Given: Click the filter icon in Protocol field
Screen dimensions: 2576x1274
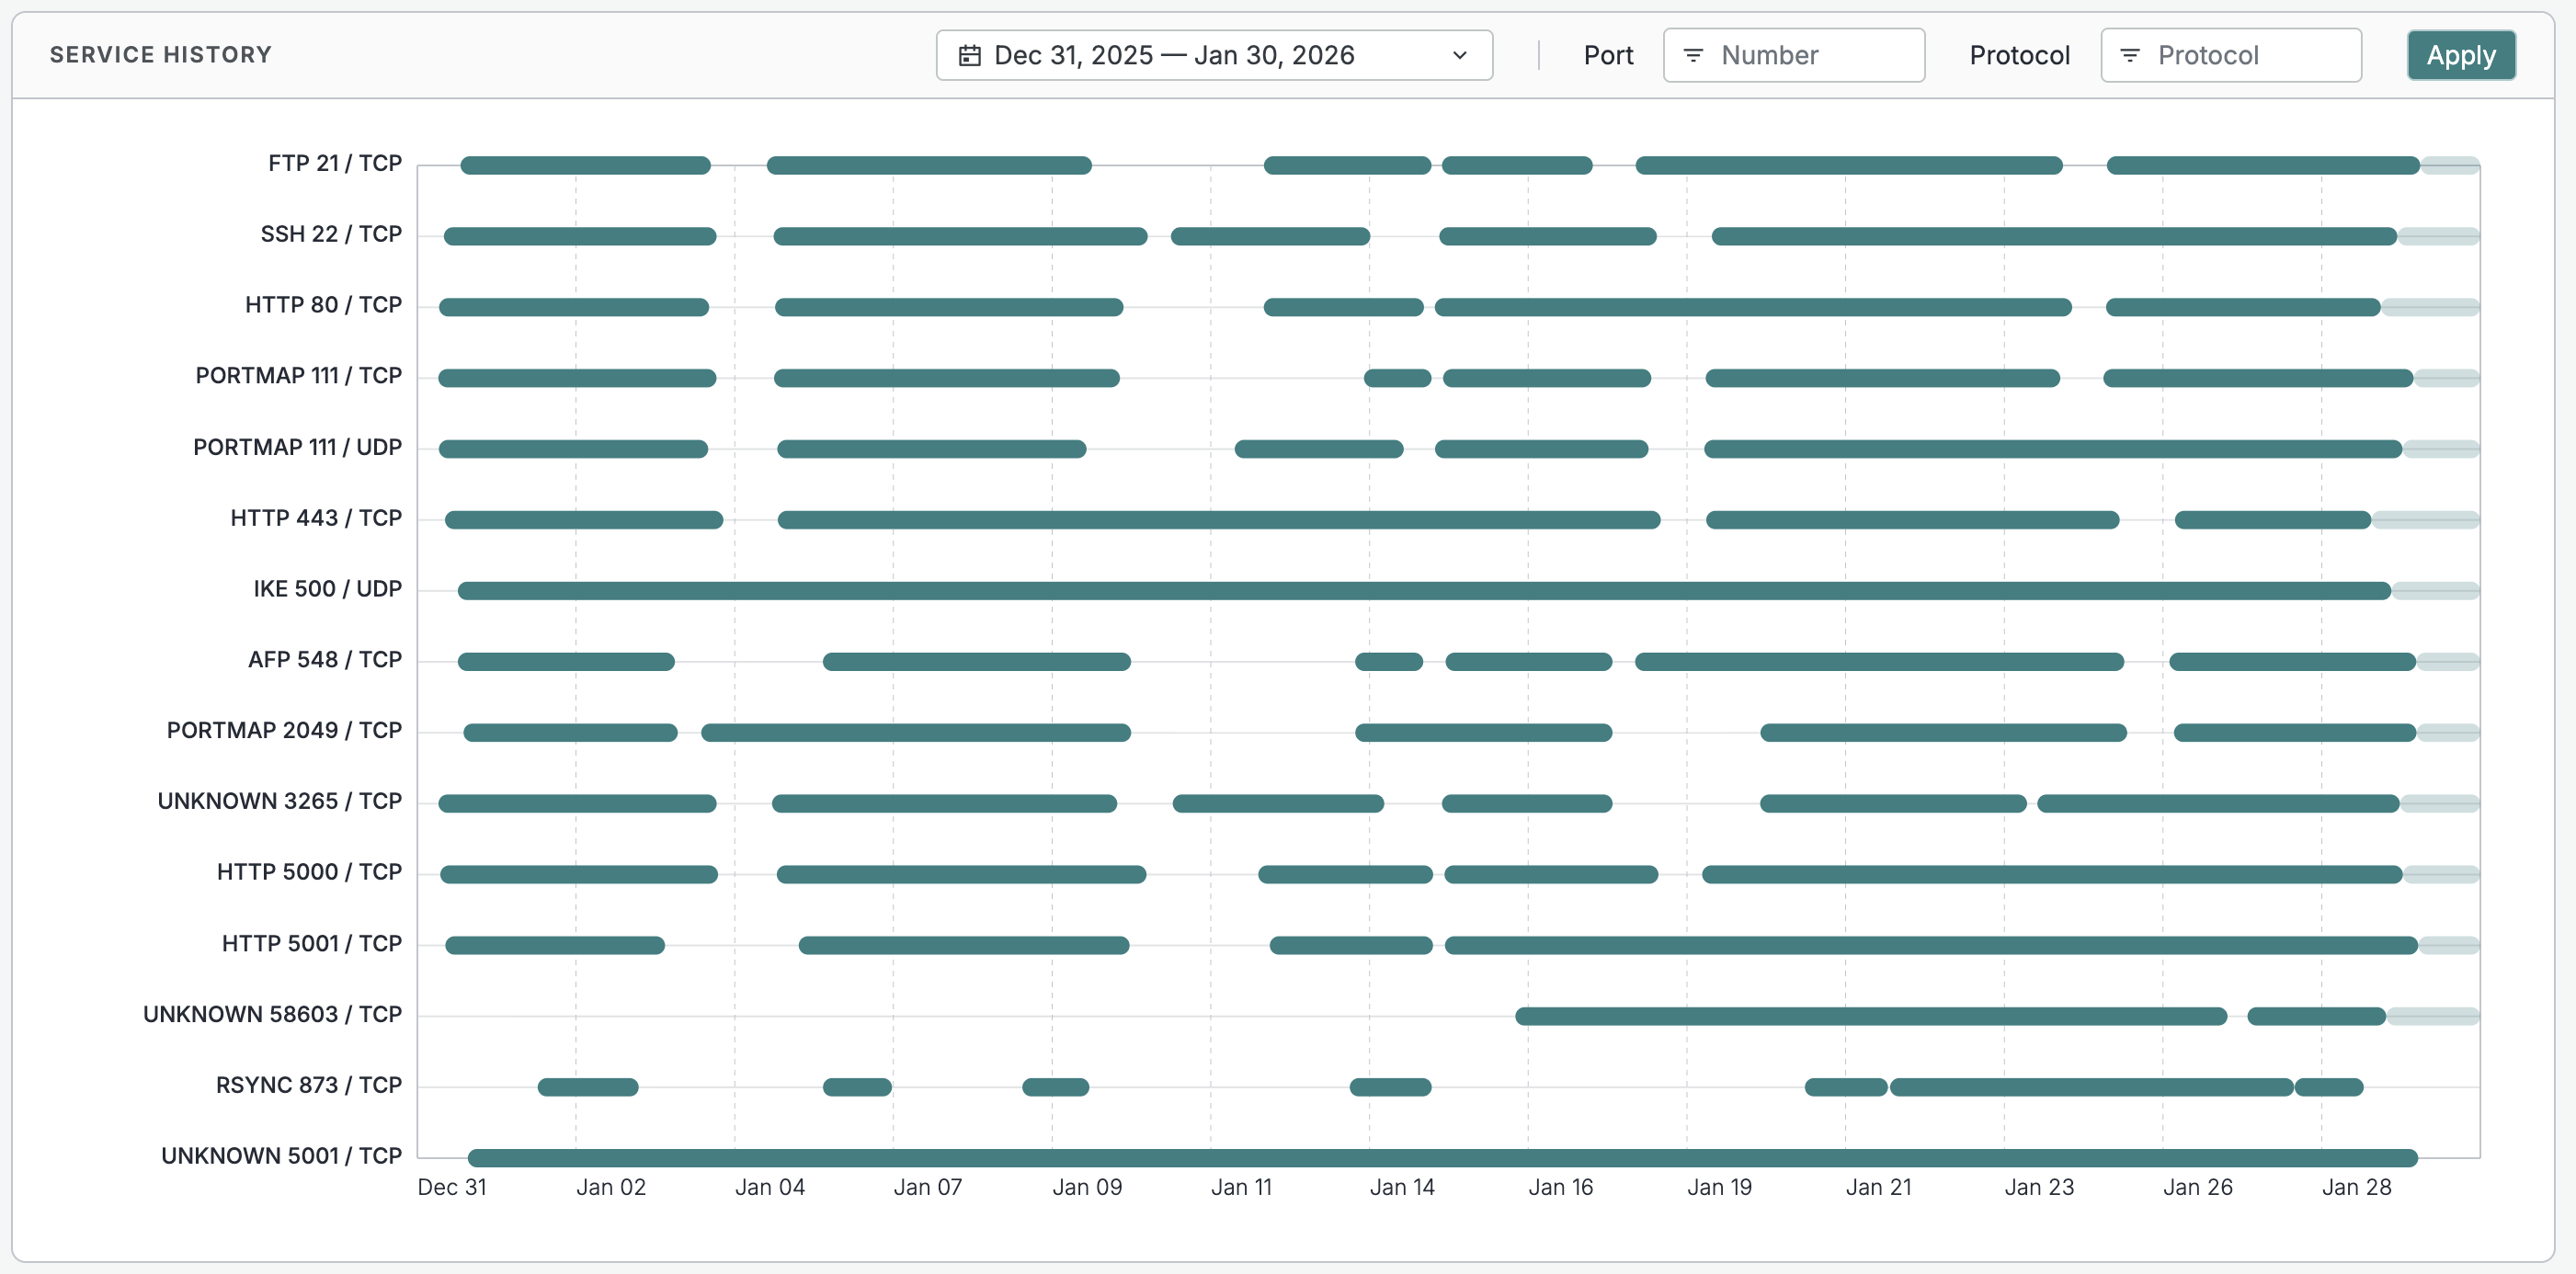Looking at the screenshot, I should click(x=2130, y=55).
